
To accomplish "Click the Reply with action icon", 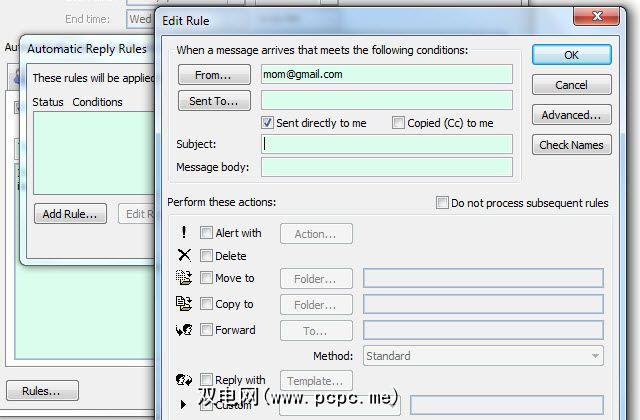I will (x=184, y=380).
